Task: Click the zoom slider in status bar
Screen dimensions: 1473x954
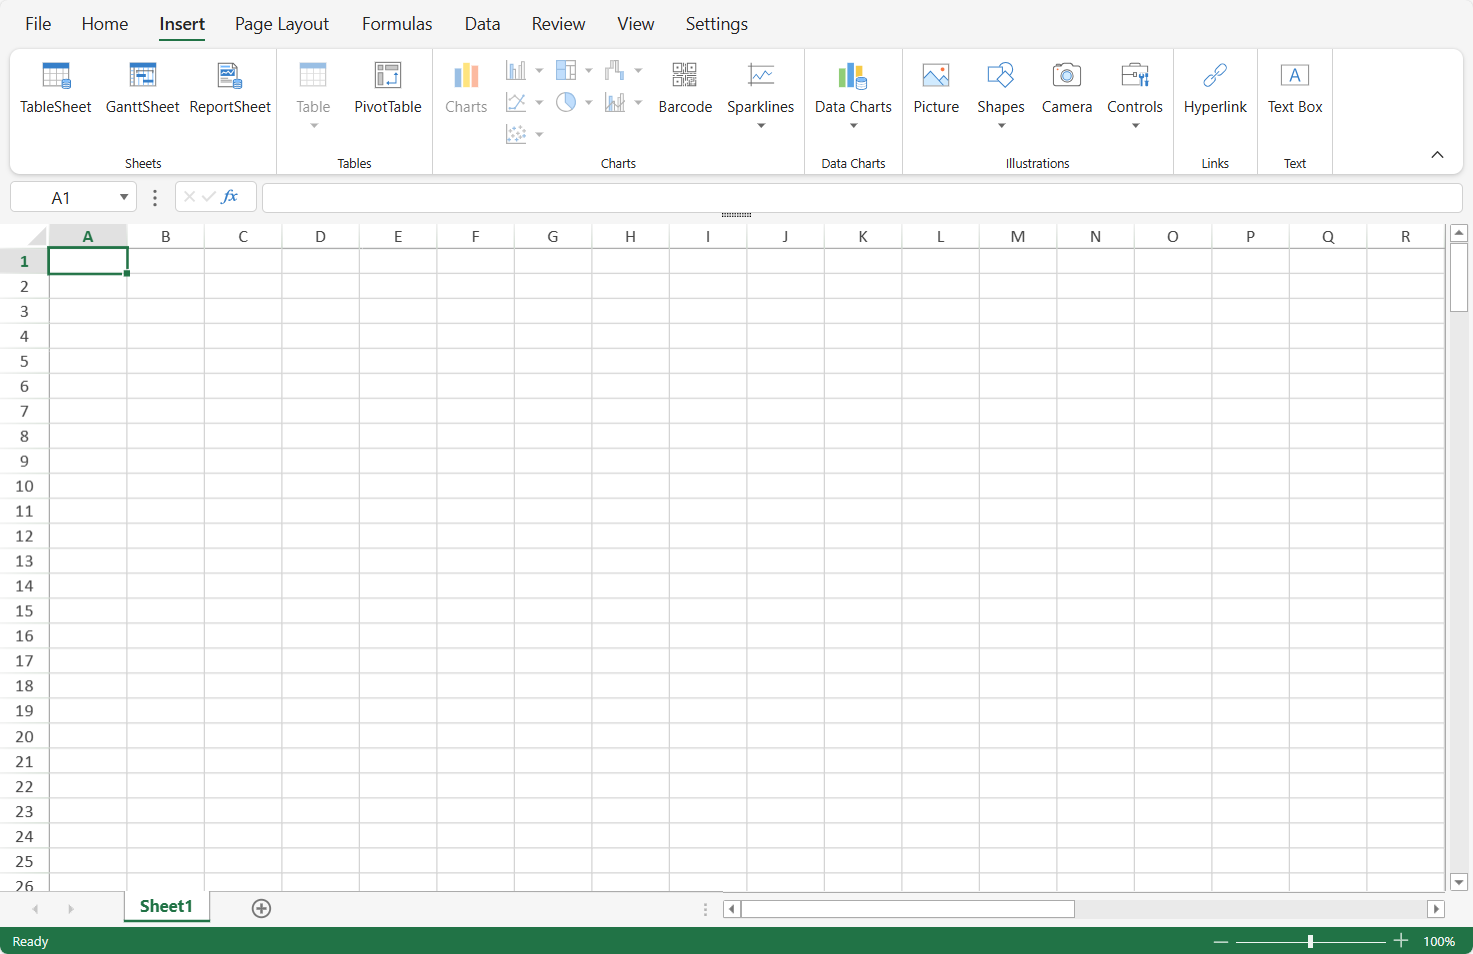Action: 1310,941
